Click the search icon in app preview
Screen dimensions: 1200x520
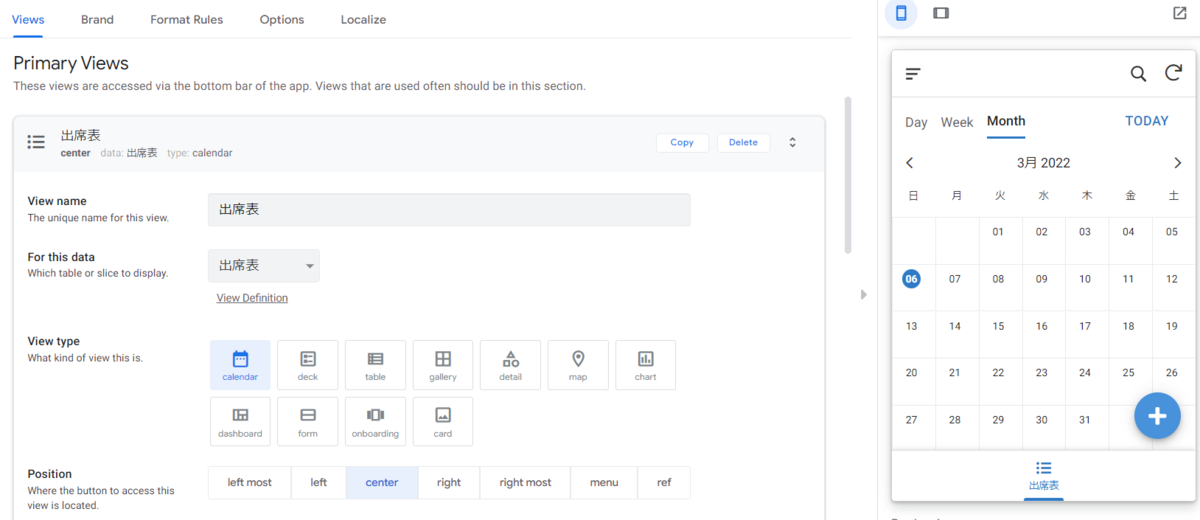pyautogui.click(x=1138, y=73)
